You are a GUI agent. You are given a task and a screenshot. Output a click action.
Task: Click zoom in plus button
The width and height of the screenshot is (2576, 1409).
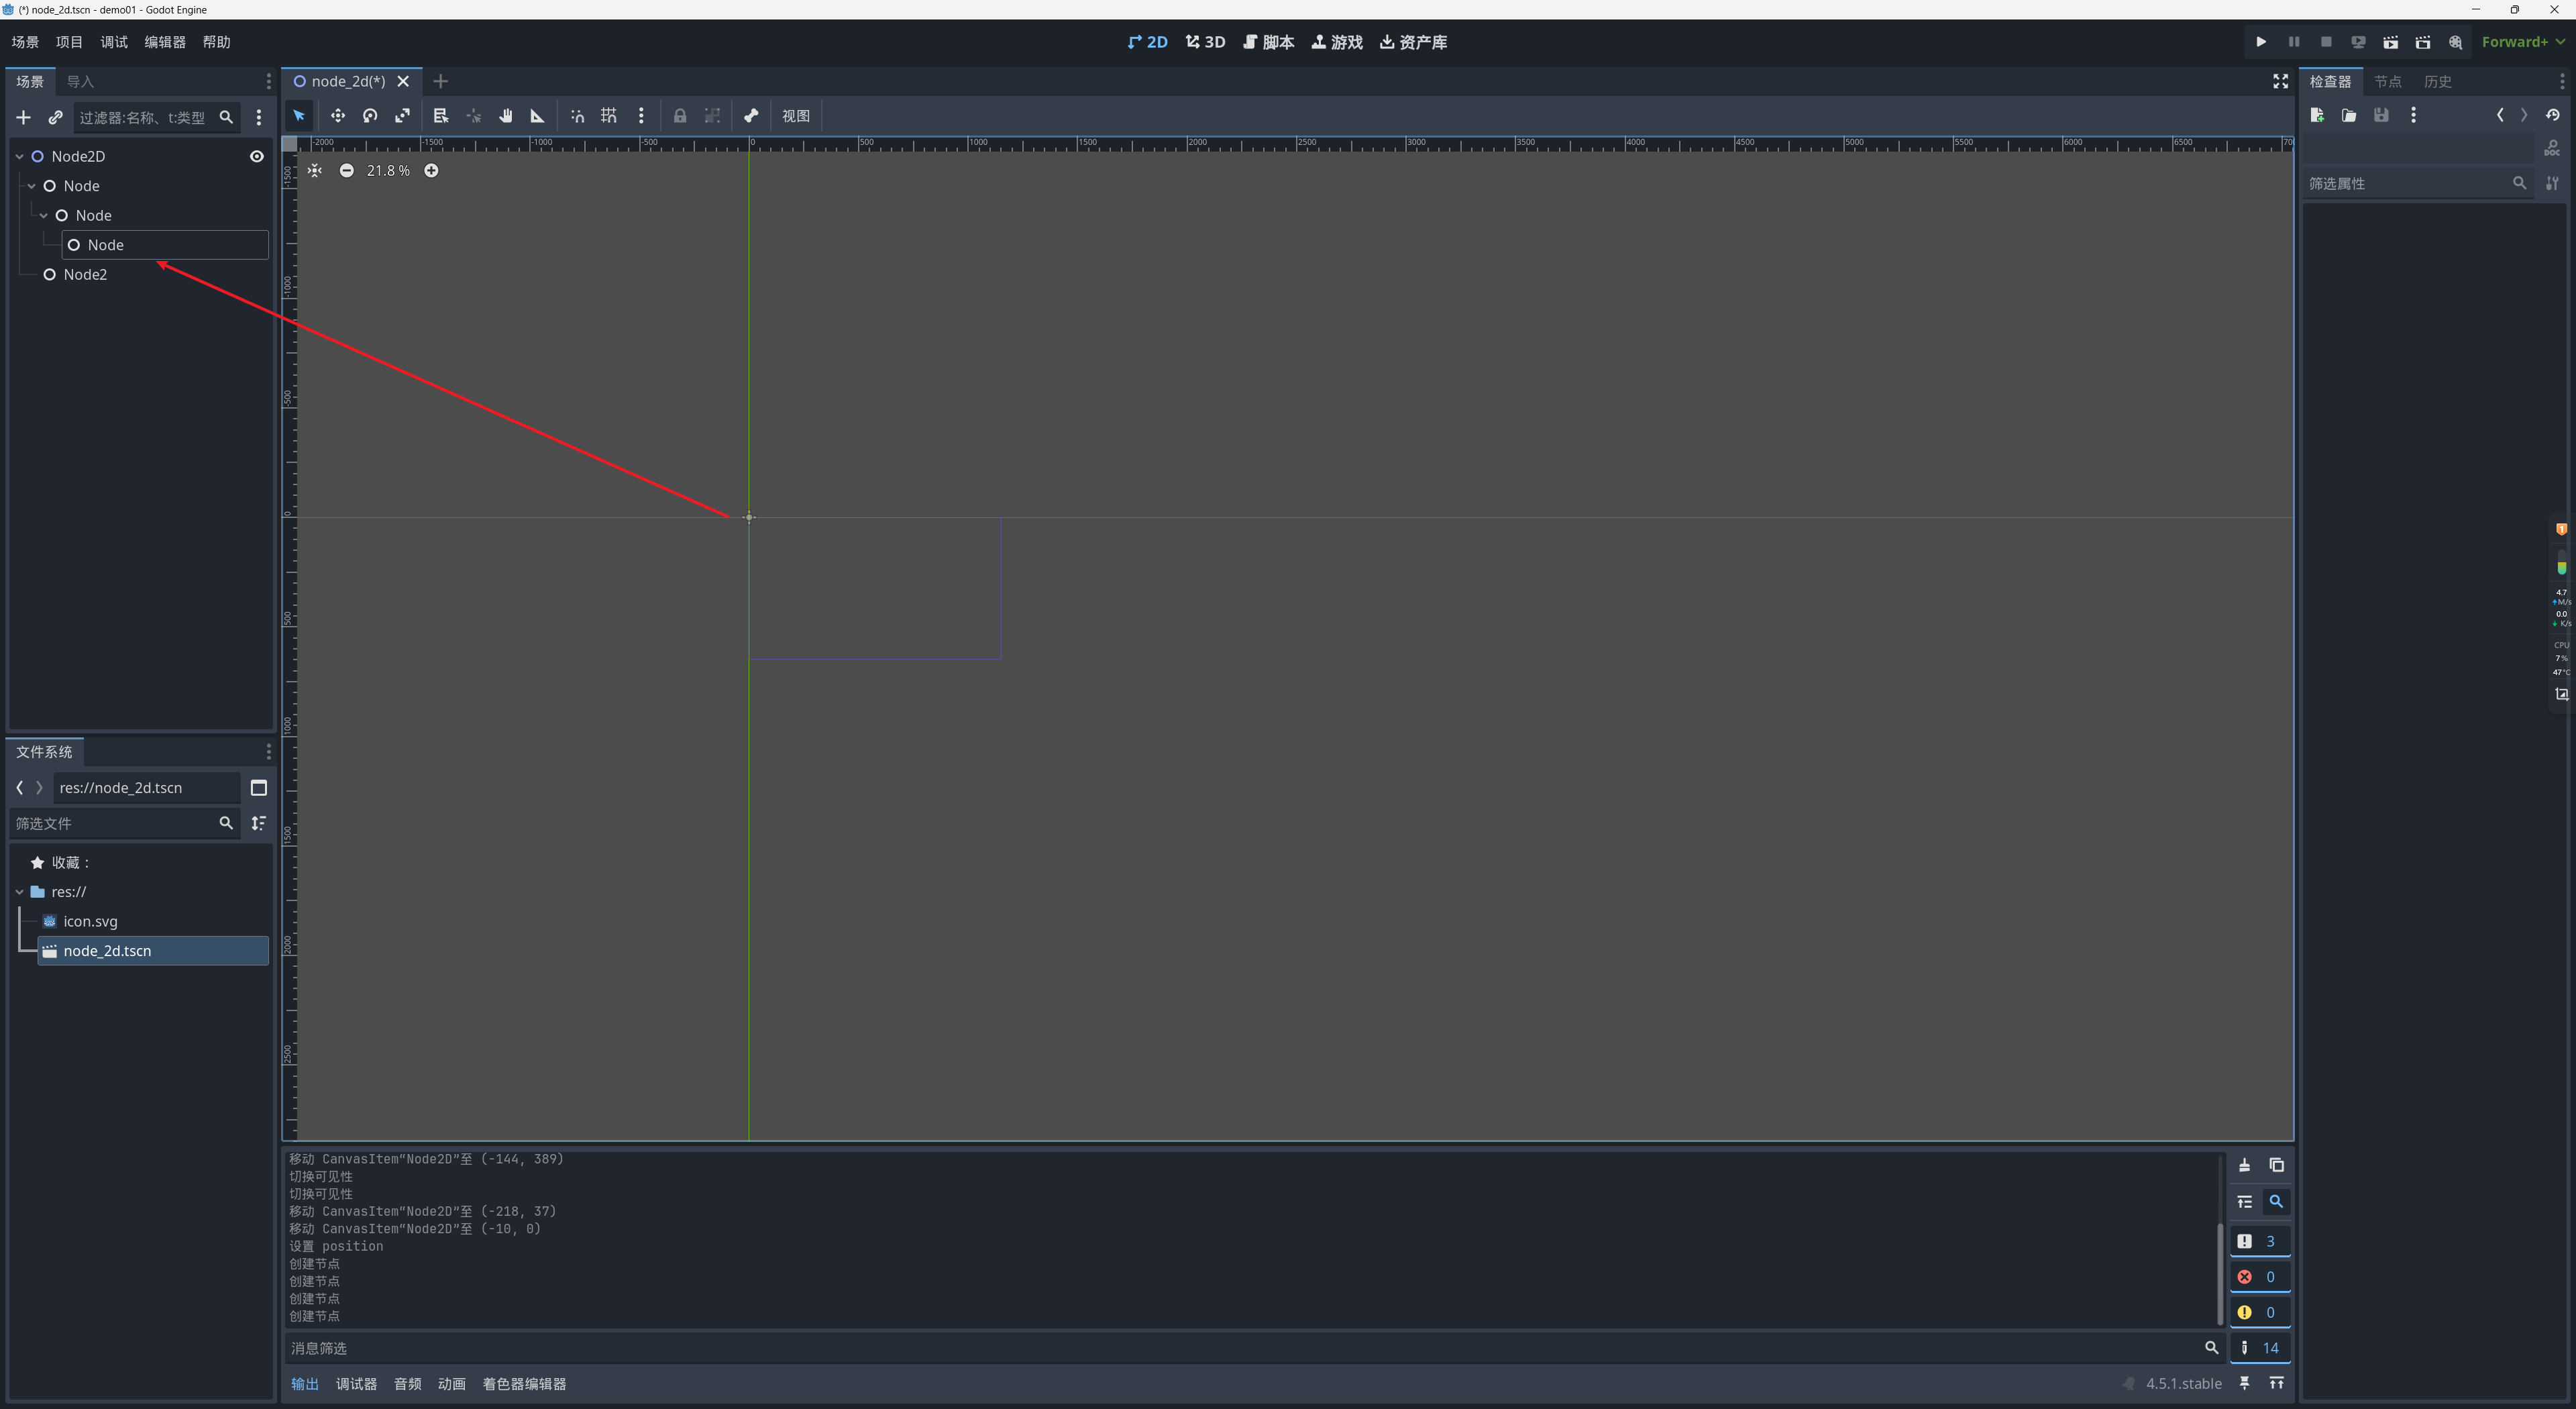pyautogui.click(x=431, y=171)
